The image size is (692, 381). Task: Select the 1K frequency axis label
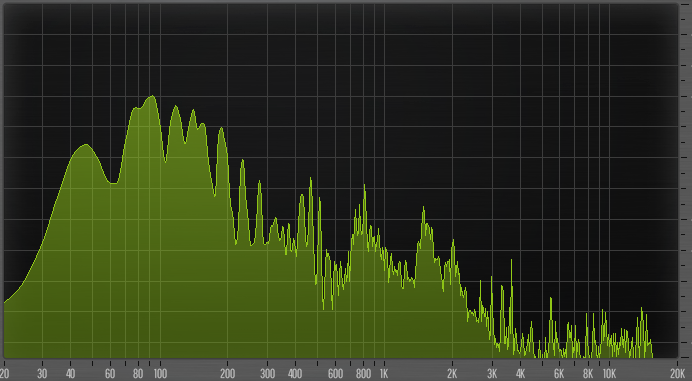tap(384, 374)
